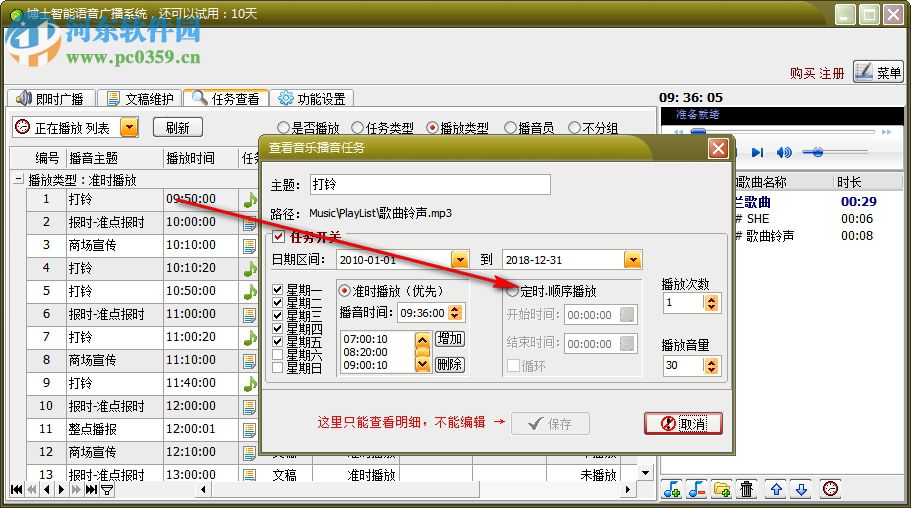Check the 星期六 checkbox

pos(278,355)
